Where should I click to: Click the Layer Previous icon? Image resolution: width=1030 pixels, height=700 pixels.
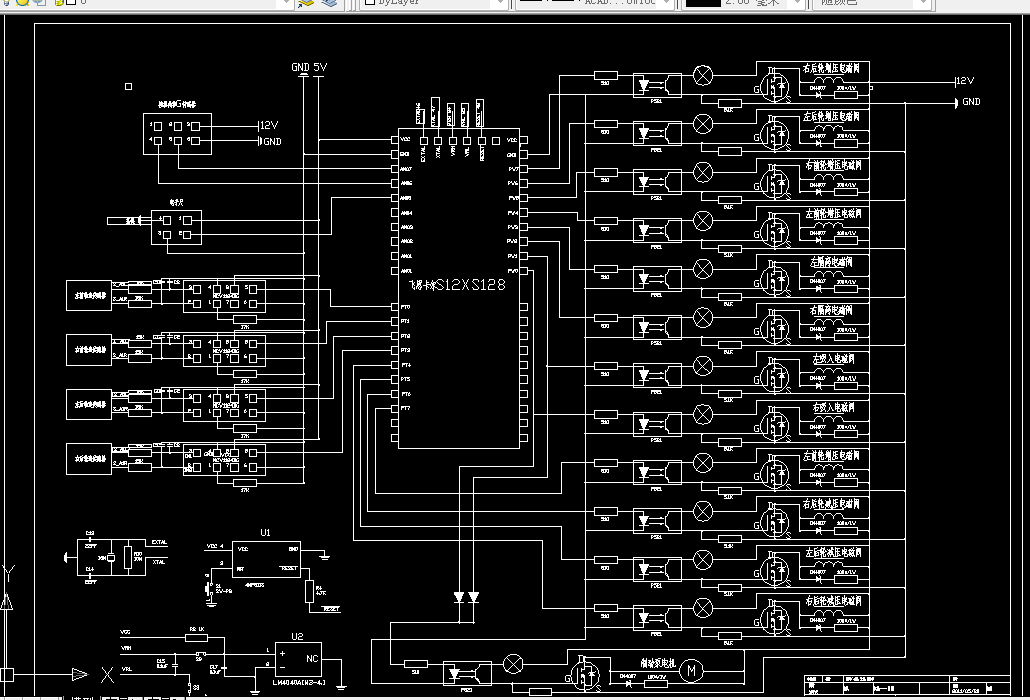coord(305,3)
